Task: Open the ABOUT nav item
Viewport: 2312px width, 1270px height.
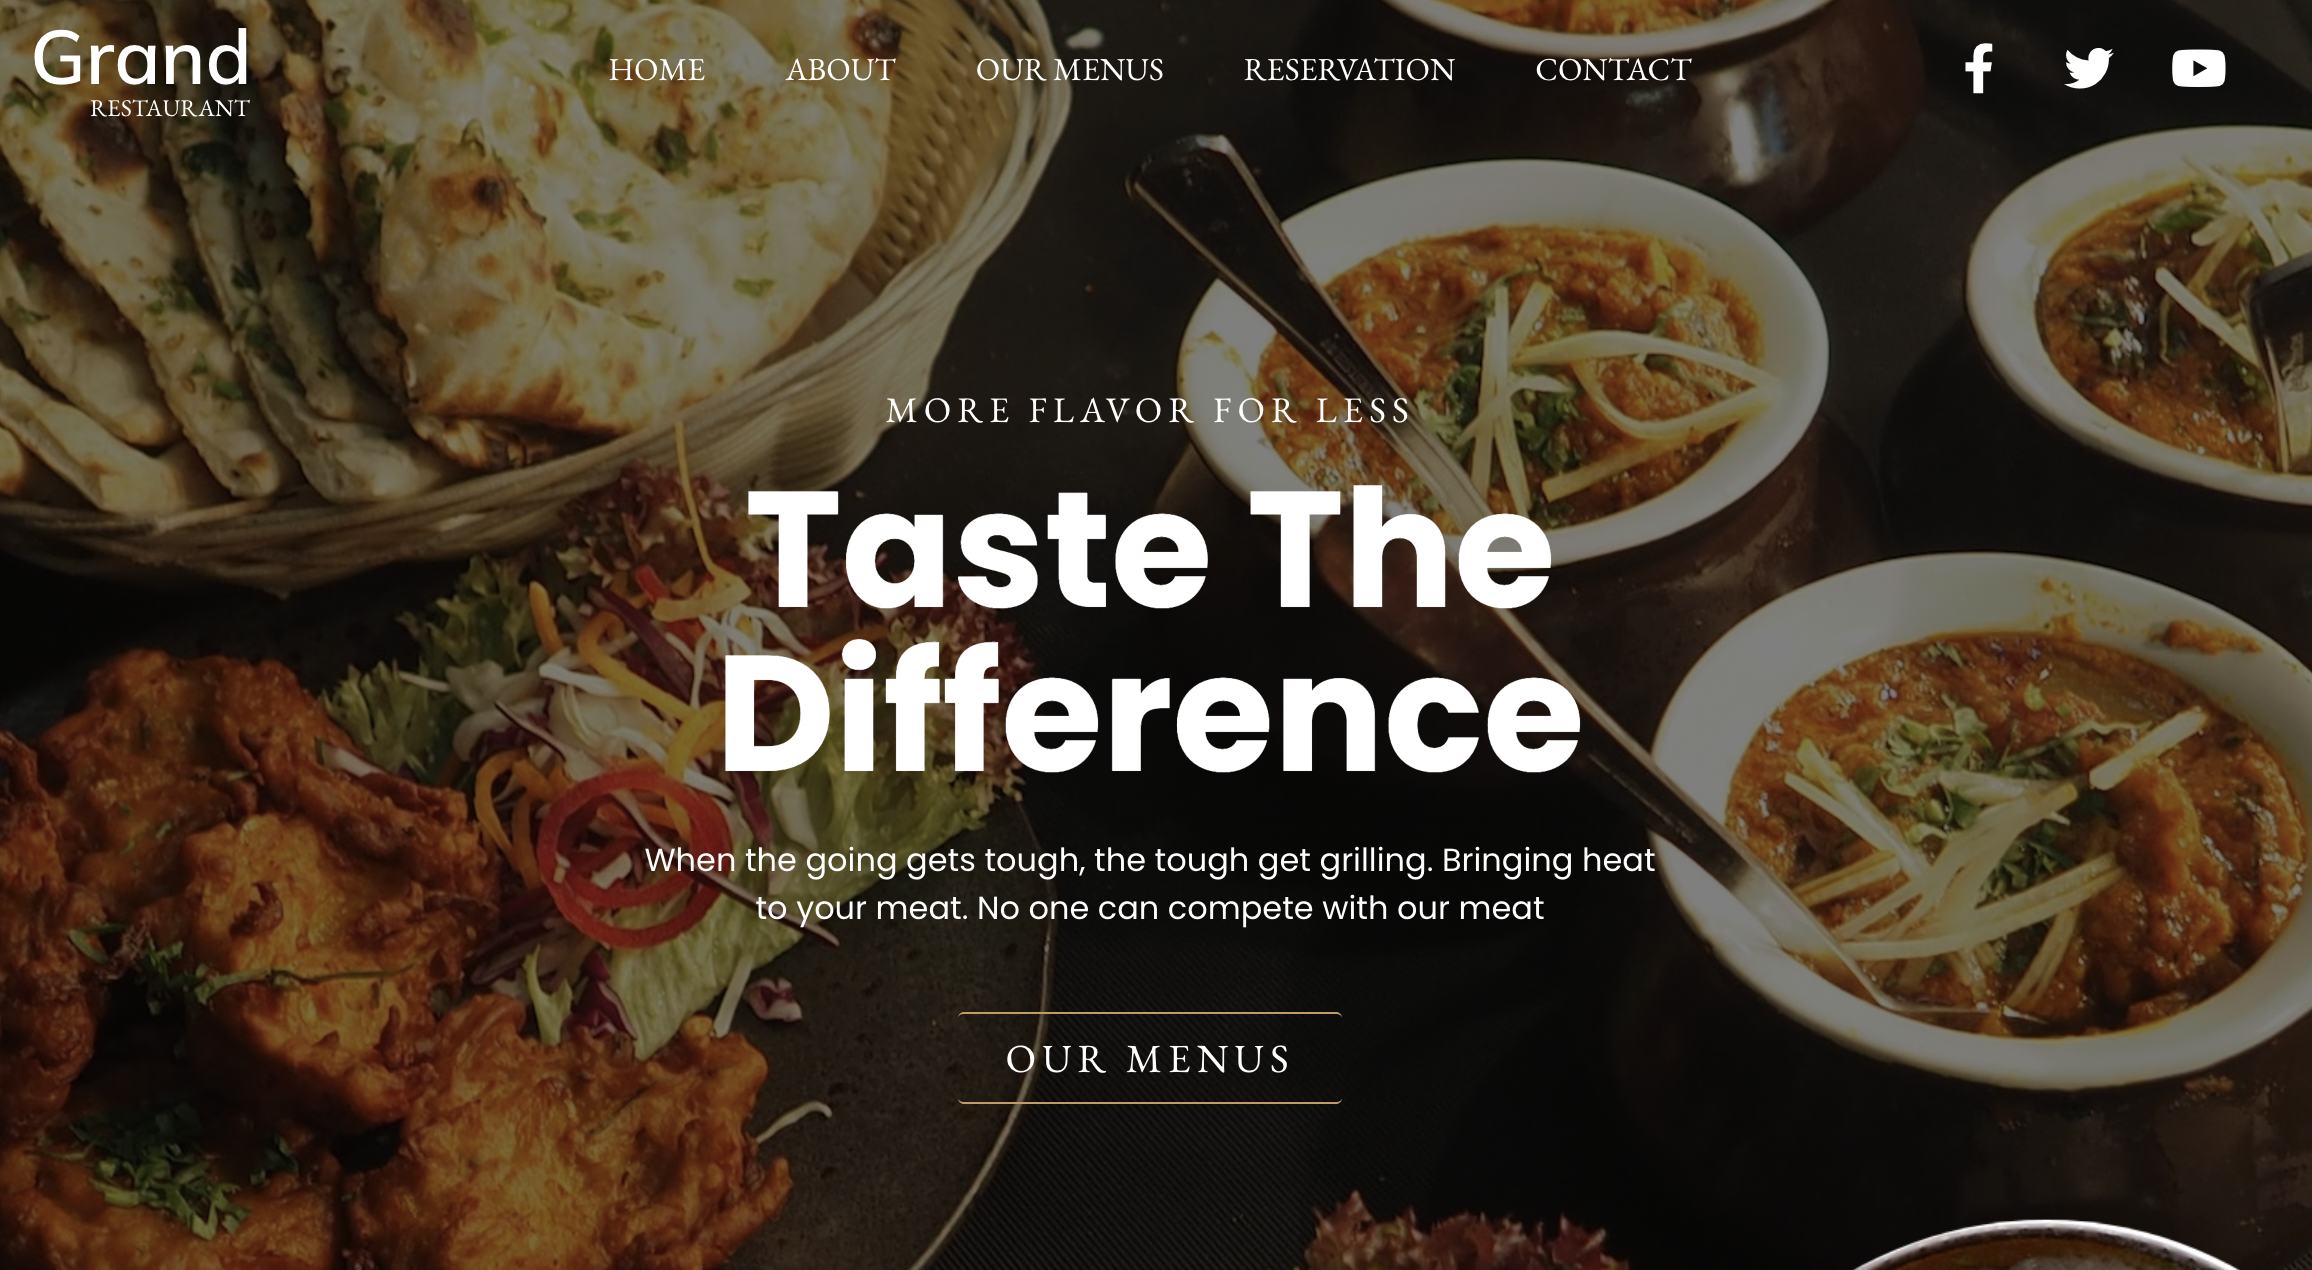Action: pos(840,70)
